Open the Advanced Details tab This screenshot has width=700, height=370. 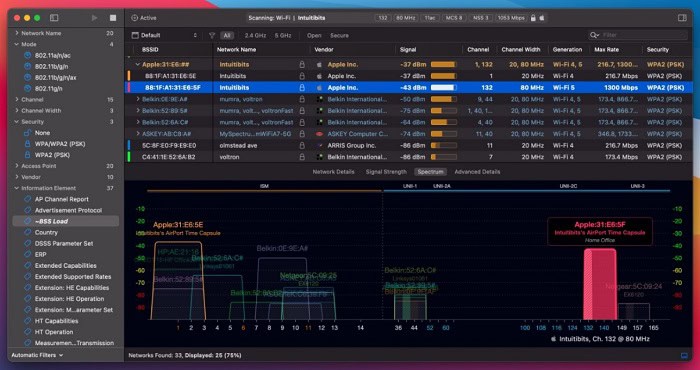(477, 172)
